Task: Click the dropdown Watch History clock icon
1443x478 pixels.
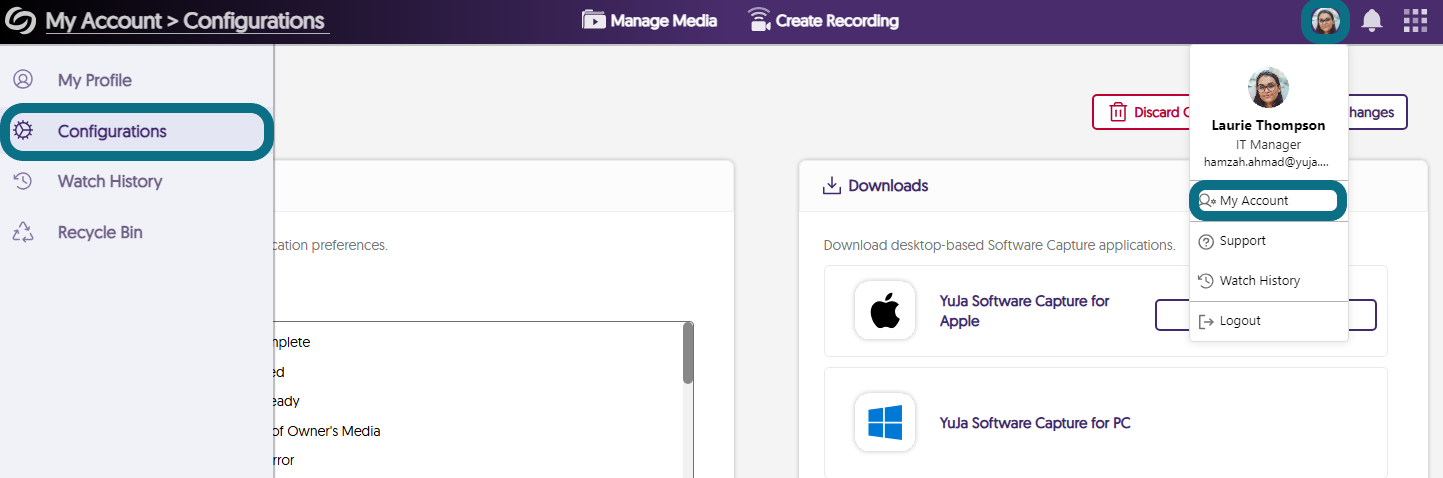Action: click(x=1206, y=281)
